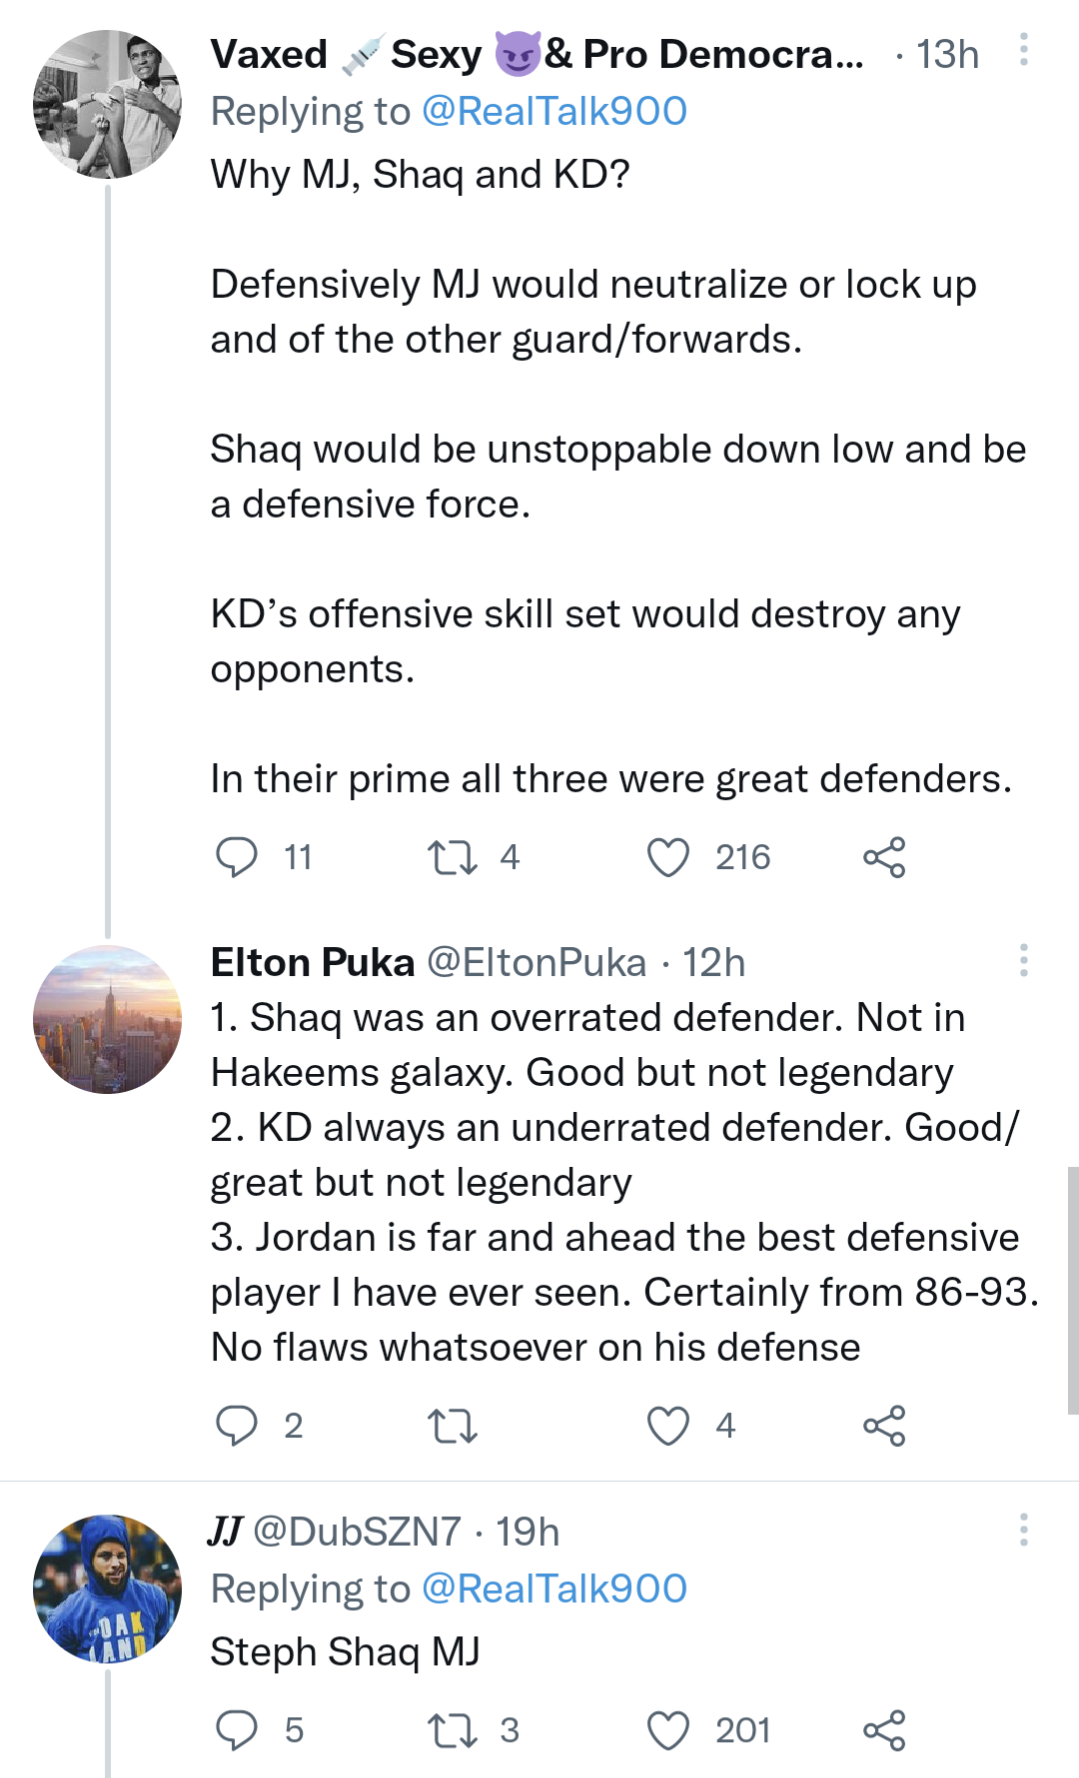Screen dimensions: 1079x1778
Task: Share the Vaxed Sexy tweet
Action: point(884,857)
